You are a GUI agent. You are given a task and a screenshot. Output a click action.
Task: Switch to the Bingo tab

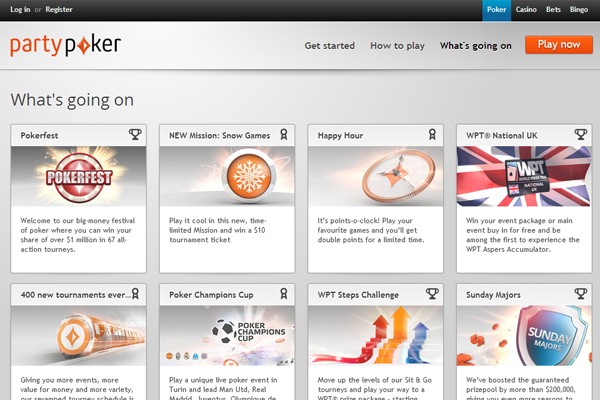(x=579, y=10)
